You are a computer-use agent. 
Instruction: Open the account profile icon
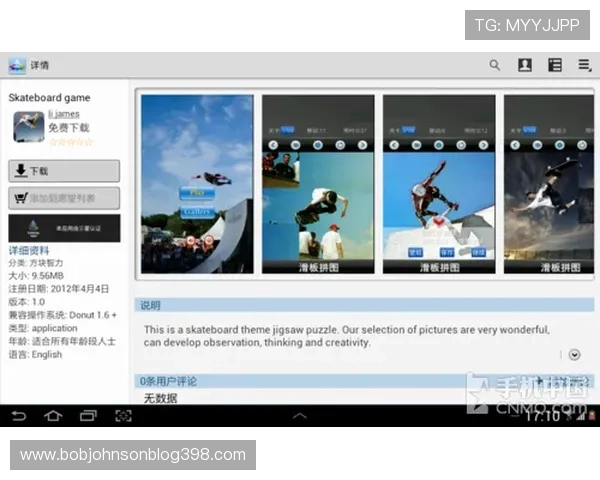click(x=524, y=65)
